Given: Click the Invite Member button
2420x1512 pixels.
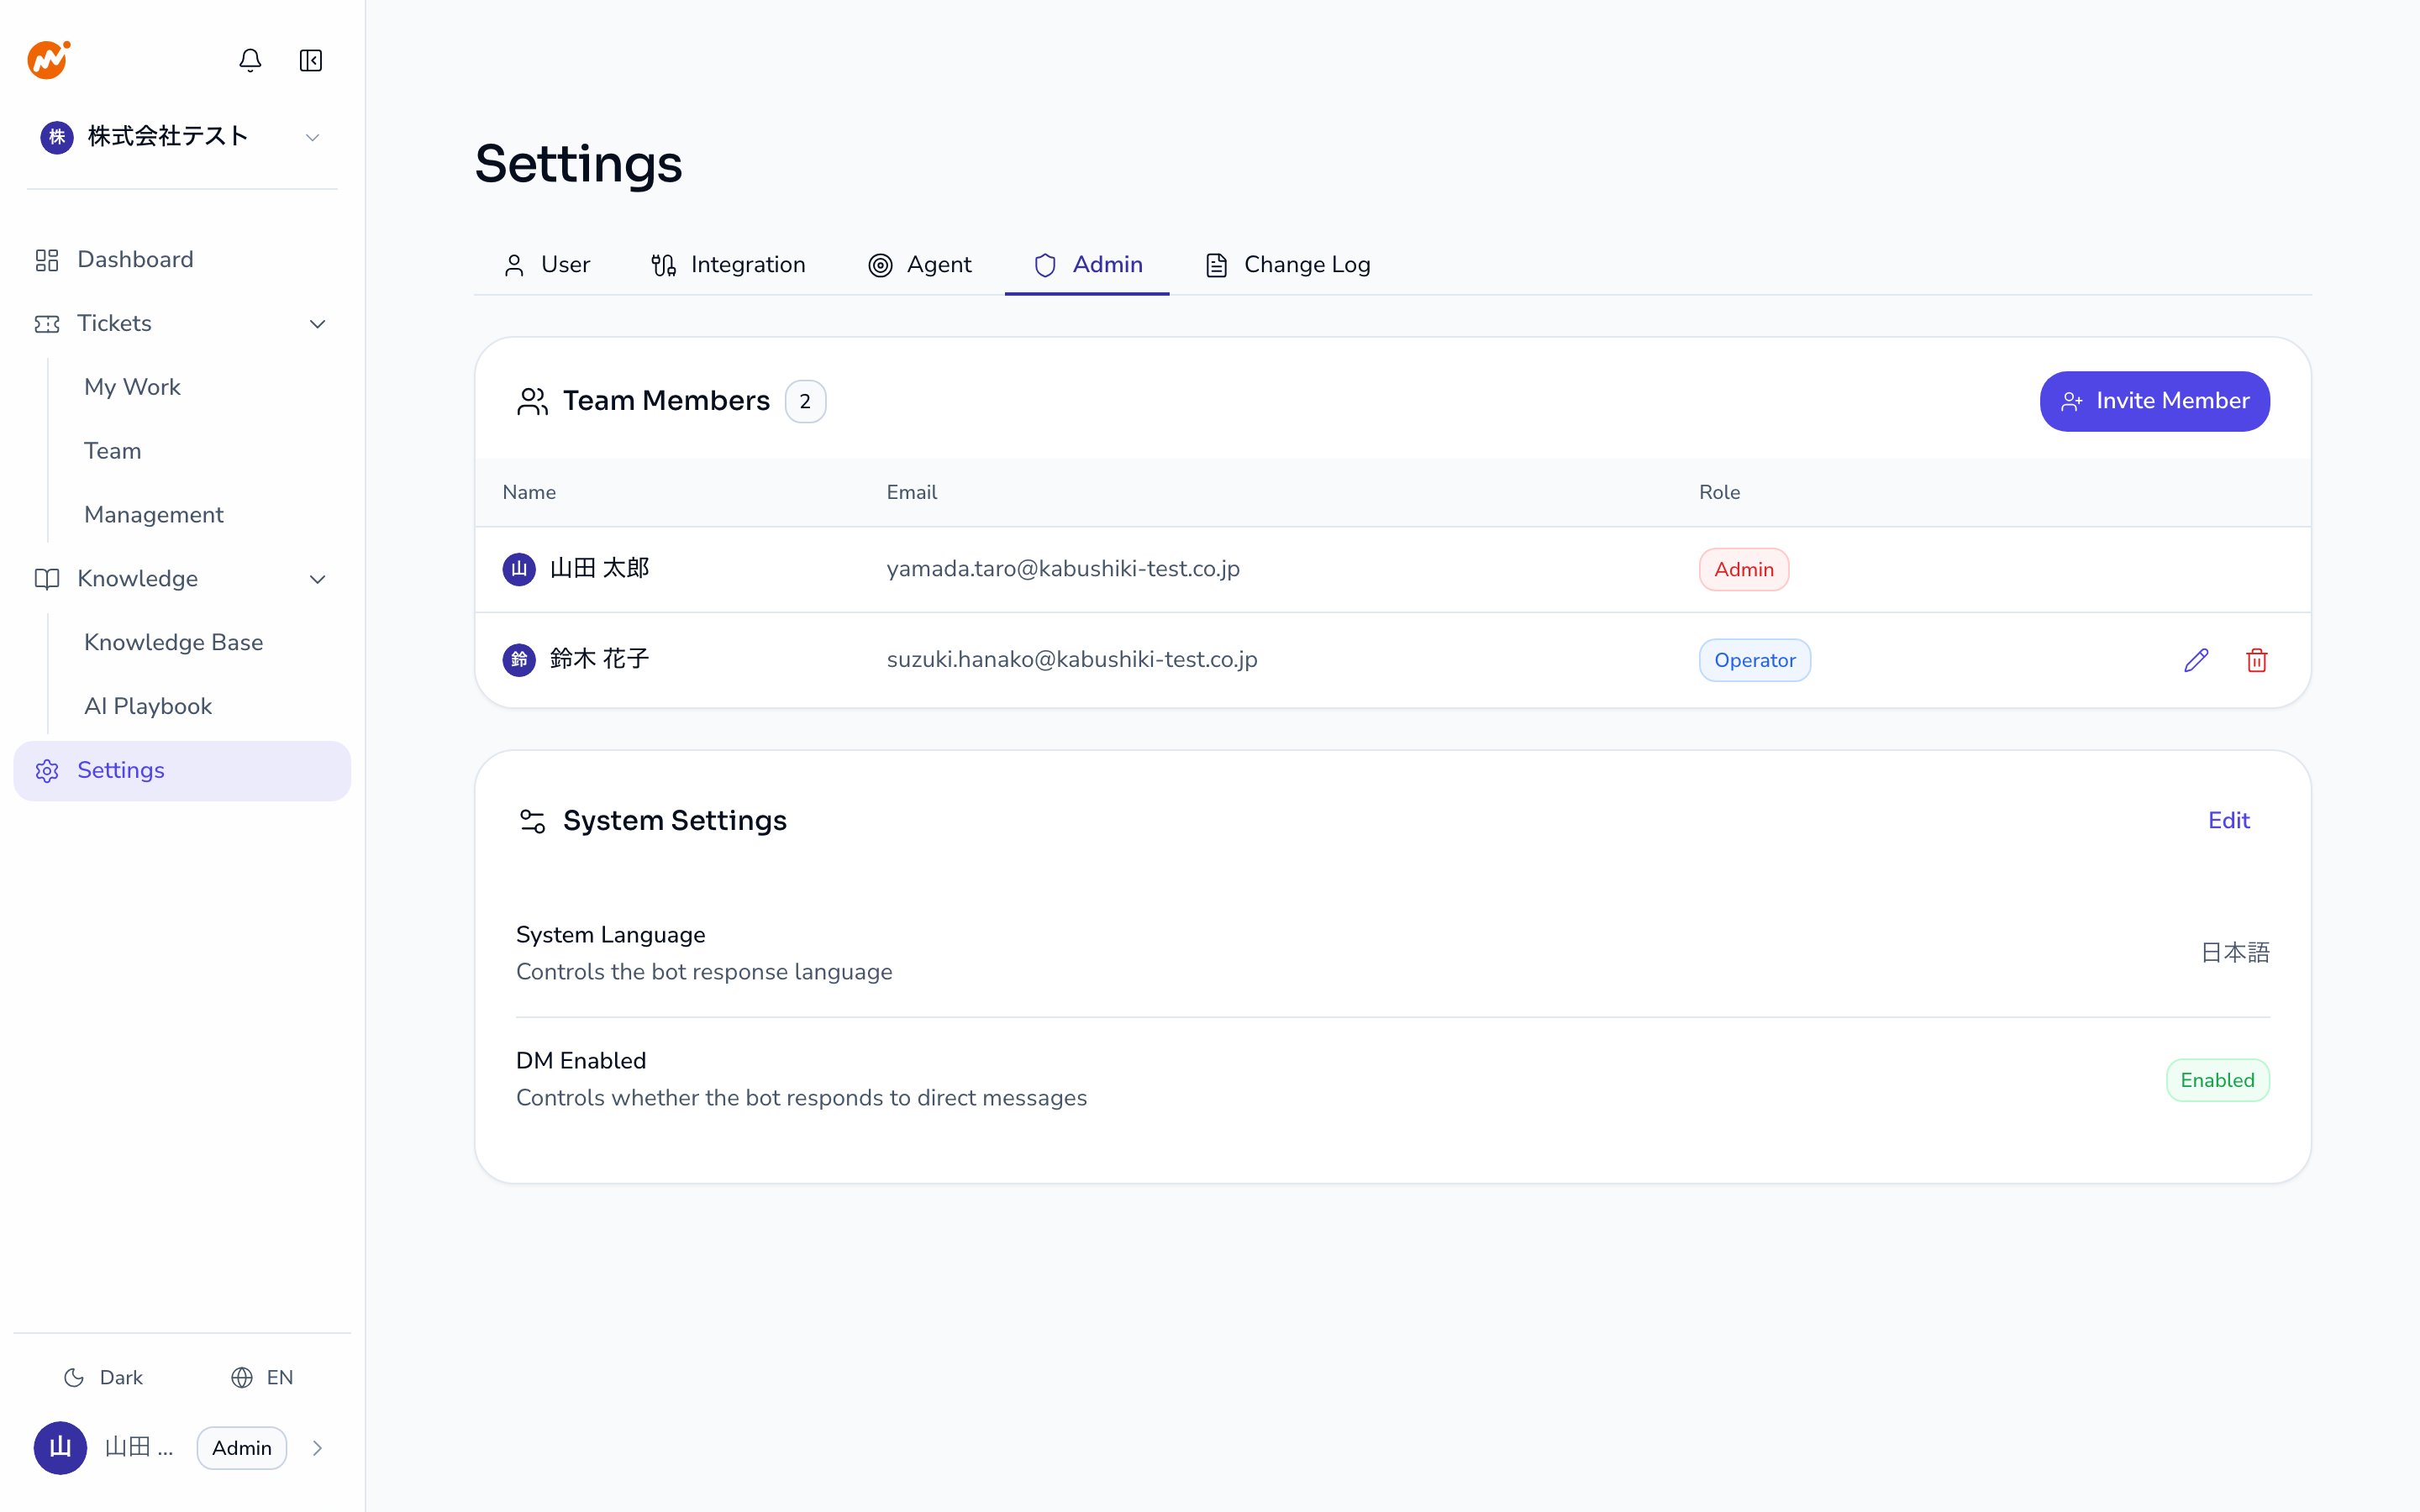Looking at the screenshot, I should [2154, 401].
